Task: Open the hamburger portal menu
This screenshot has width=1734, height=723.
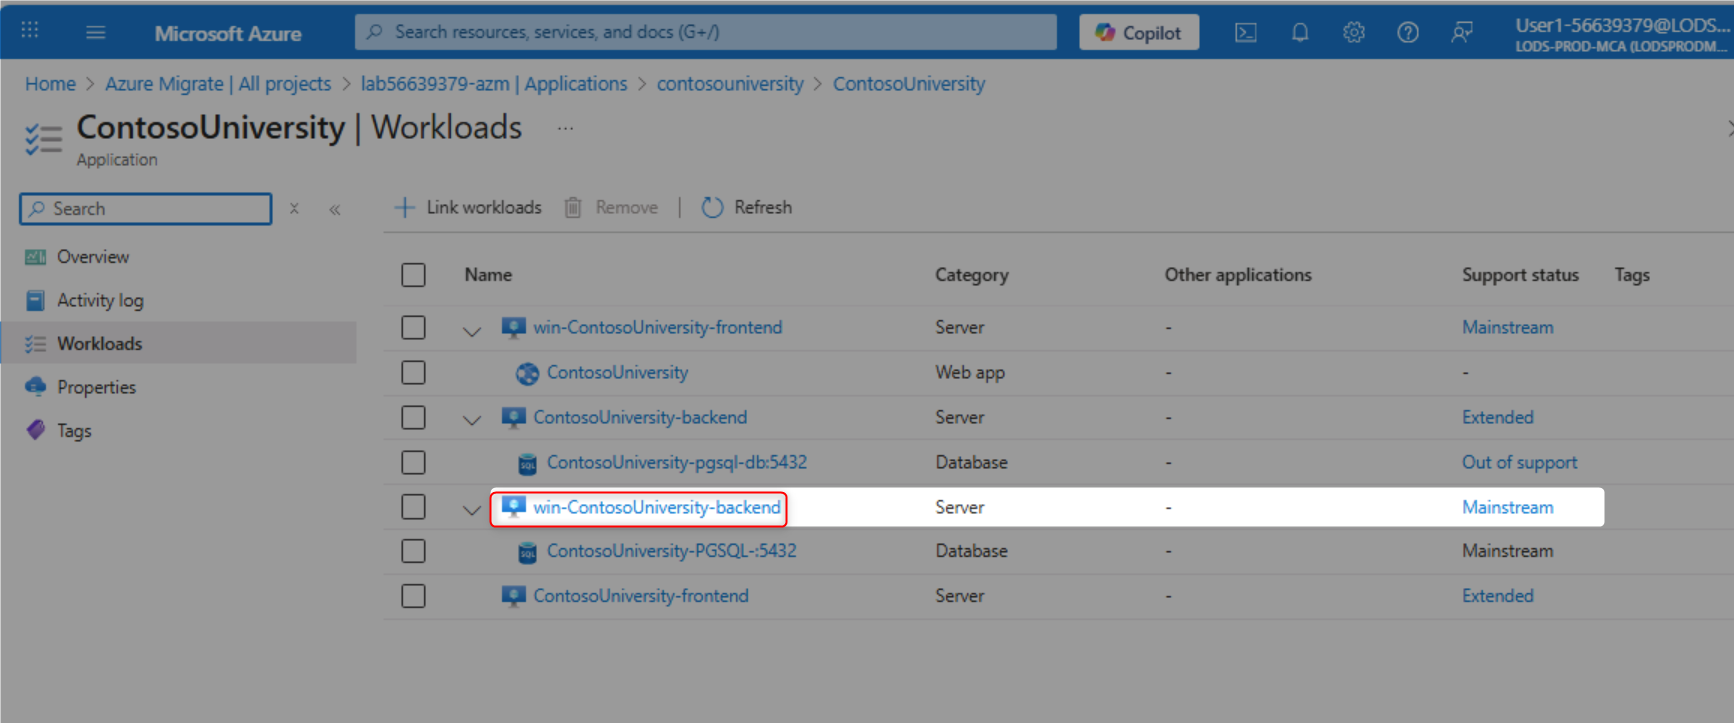Action: coord(96,32)
